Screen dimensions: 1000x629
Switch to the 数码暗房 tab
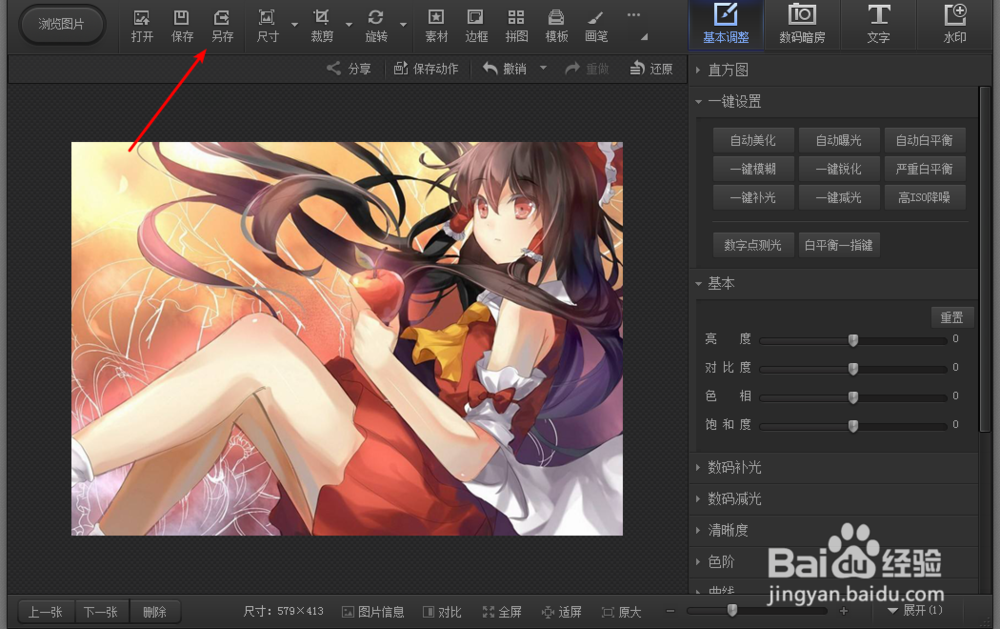pyautogui.click(x=802, y=24)
